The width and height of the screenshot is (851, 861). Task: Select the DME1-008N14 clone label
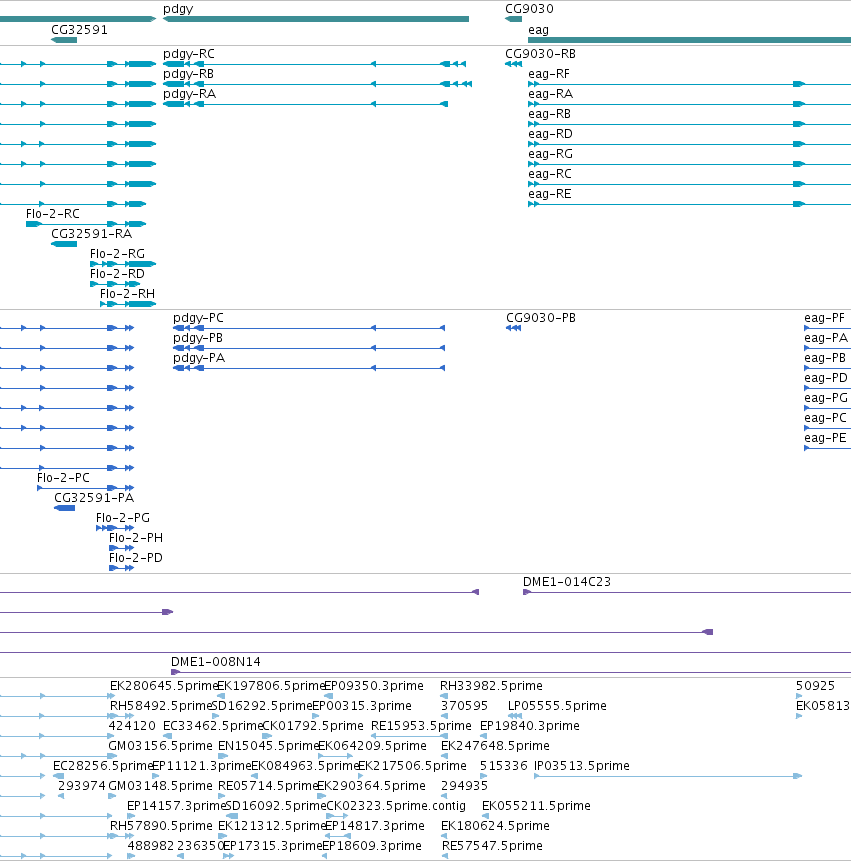(216, 662)
